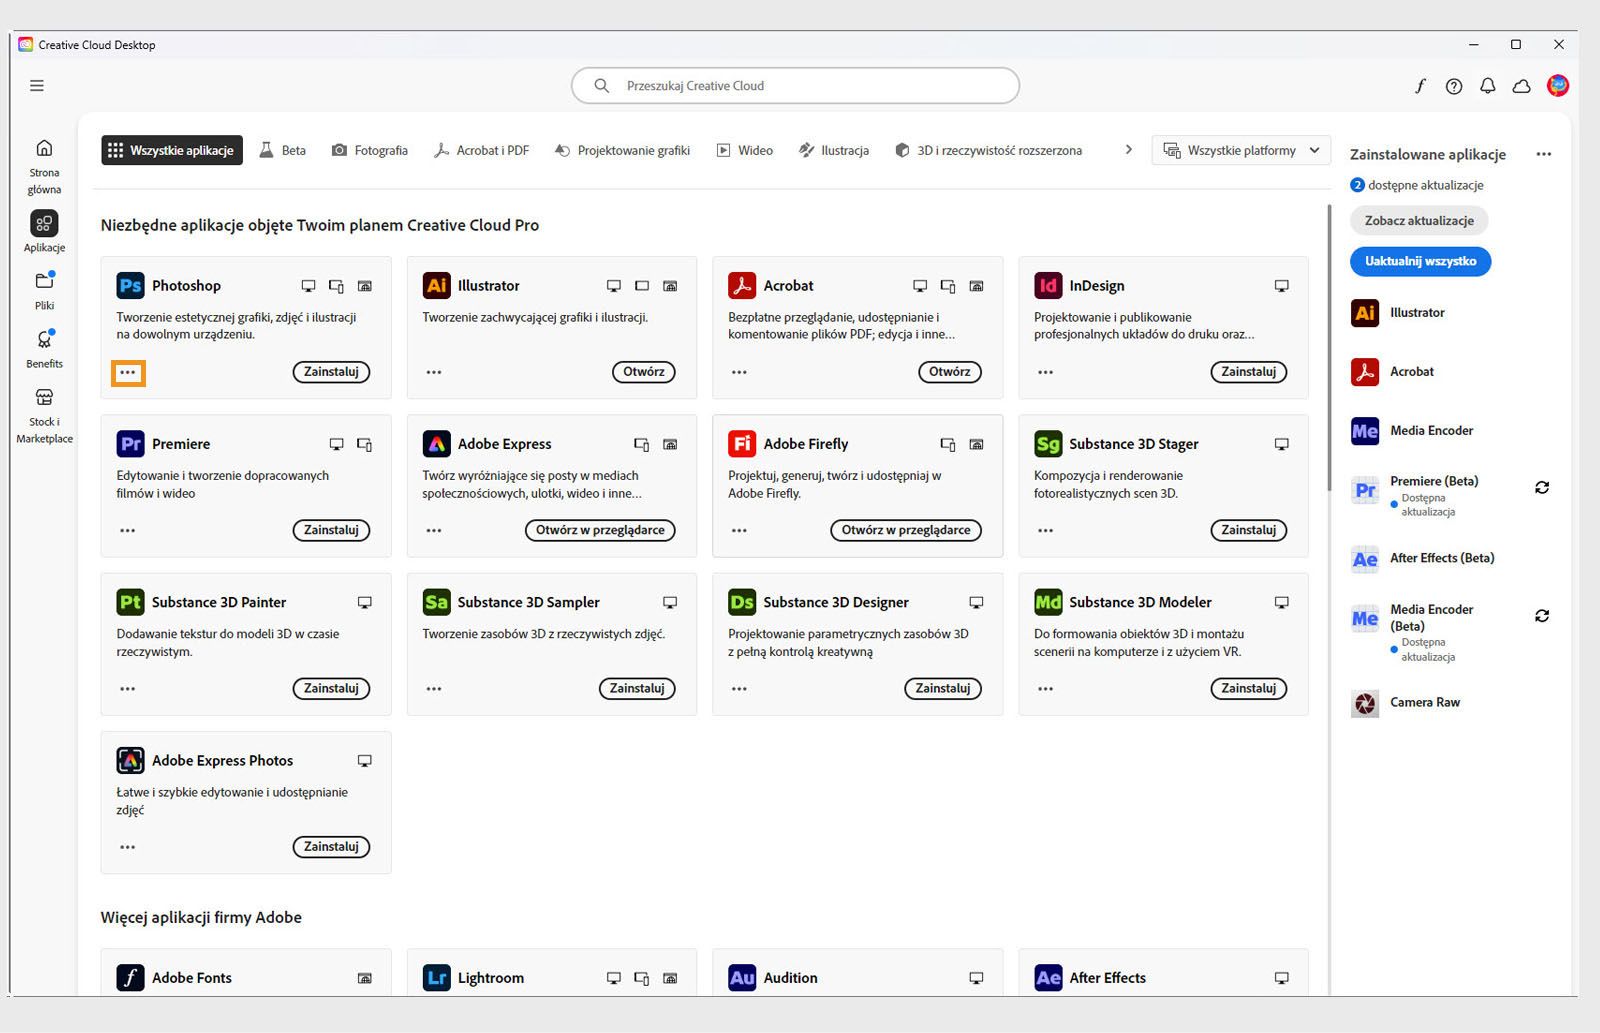The width and height of the screenshot is (1600, 1033).
Task: Open the notifications bell icon
Action: tap(1488, 86)
